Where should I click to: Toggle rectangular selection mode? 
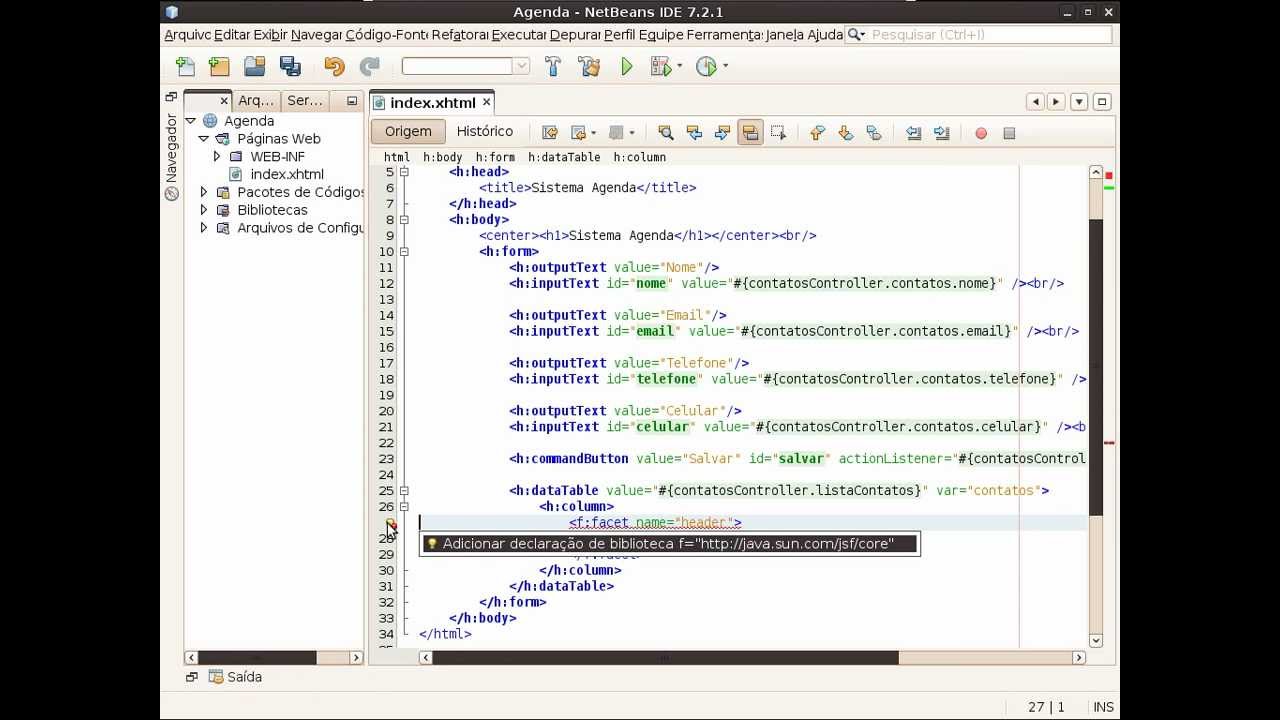778,132
